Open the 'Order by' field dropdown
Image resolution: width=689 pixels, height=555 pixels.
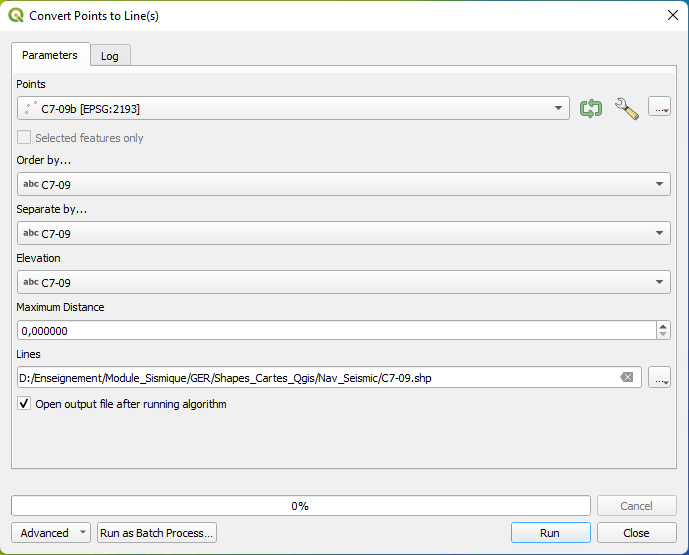(660, 185)
